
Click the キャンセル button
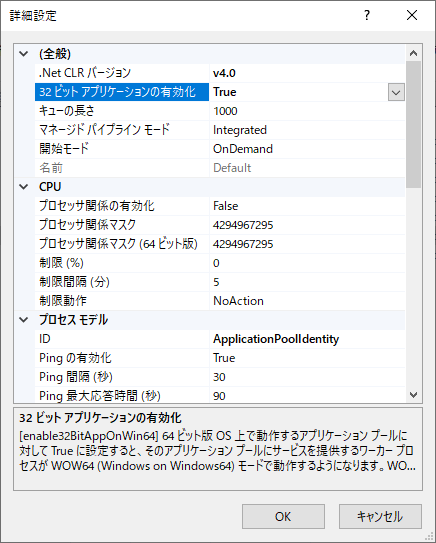(x=380, y=516)
